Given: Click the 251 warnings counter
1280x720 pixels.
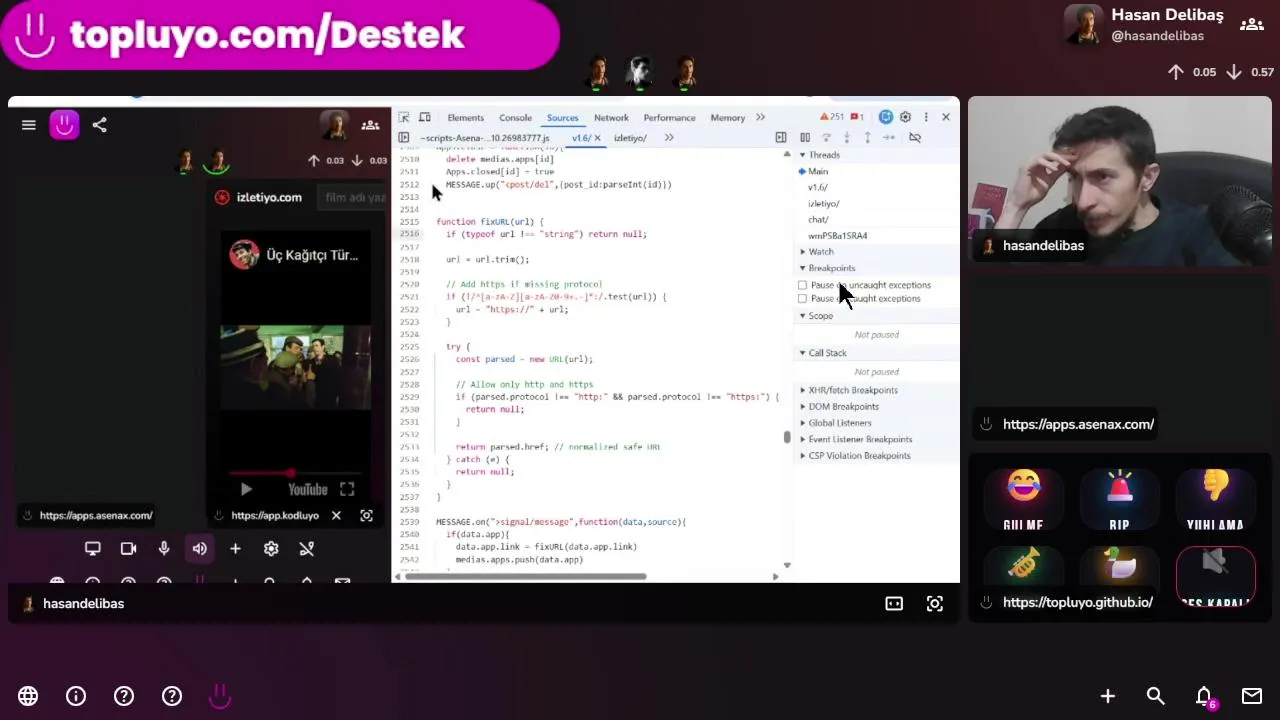Looking at the screenshot, I should pos(831,118).
